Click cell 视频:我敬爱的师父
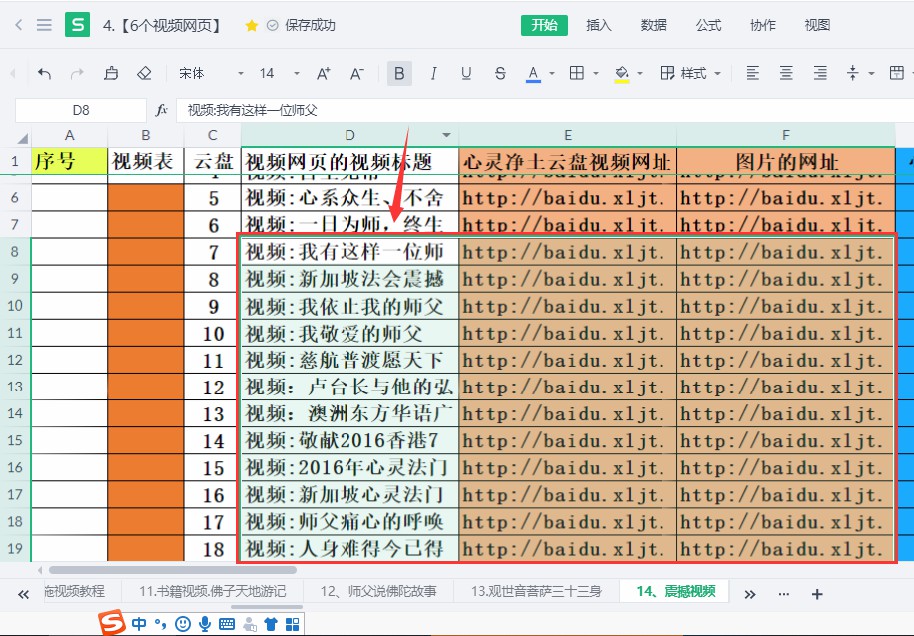This screenshot has height=636, width=914. point(350,333)
